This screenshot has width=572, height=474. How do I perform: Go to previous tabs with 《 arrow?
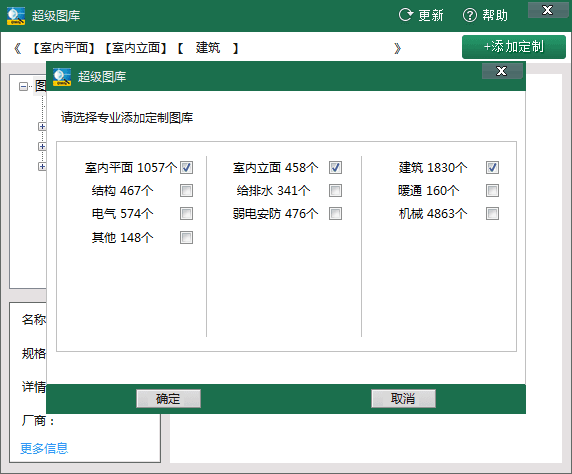click(18, 48)
